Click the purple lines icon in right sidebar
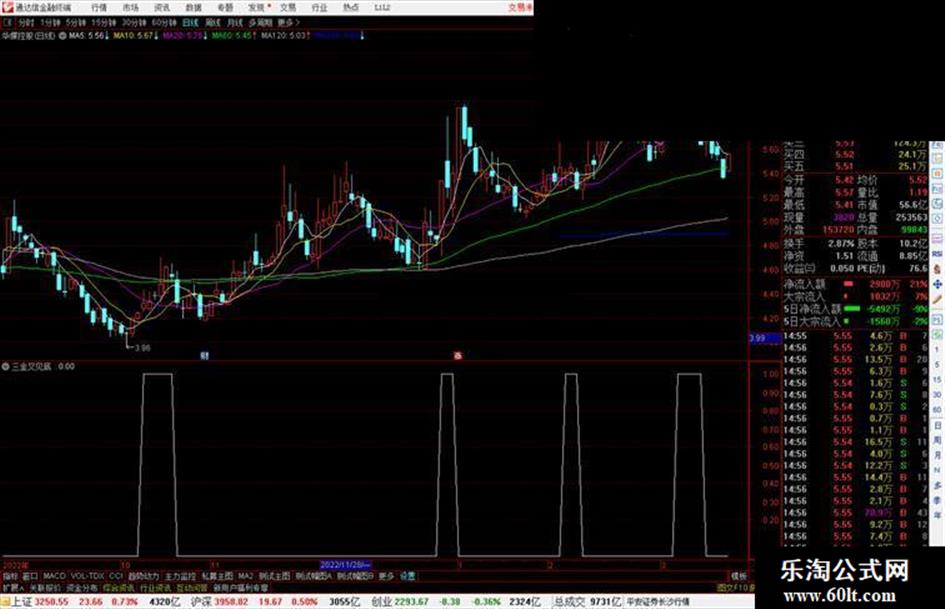 (x=937, y=239)
